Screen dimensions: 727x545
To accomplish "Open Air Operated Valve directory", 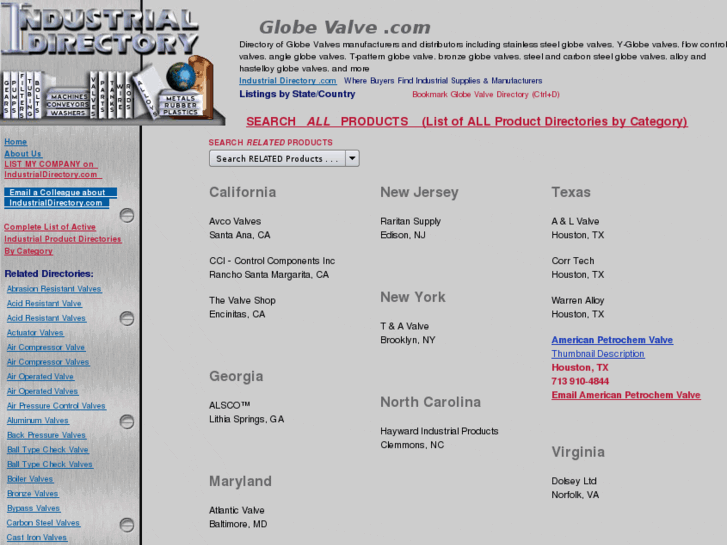I will coord(40,377).
